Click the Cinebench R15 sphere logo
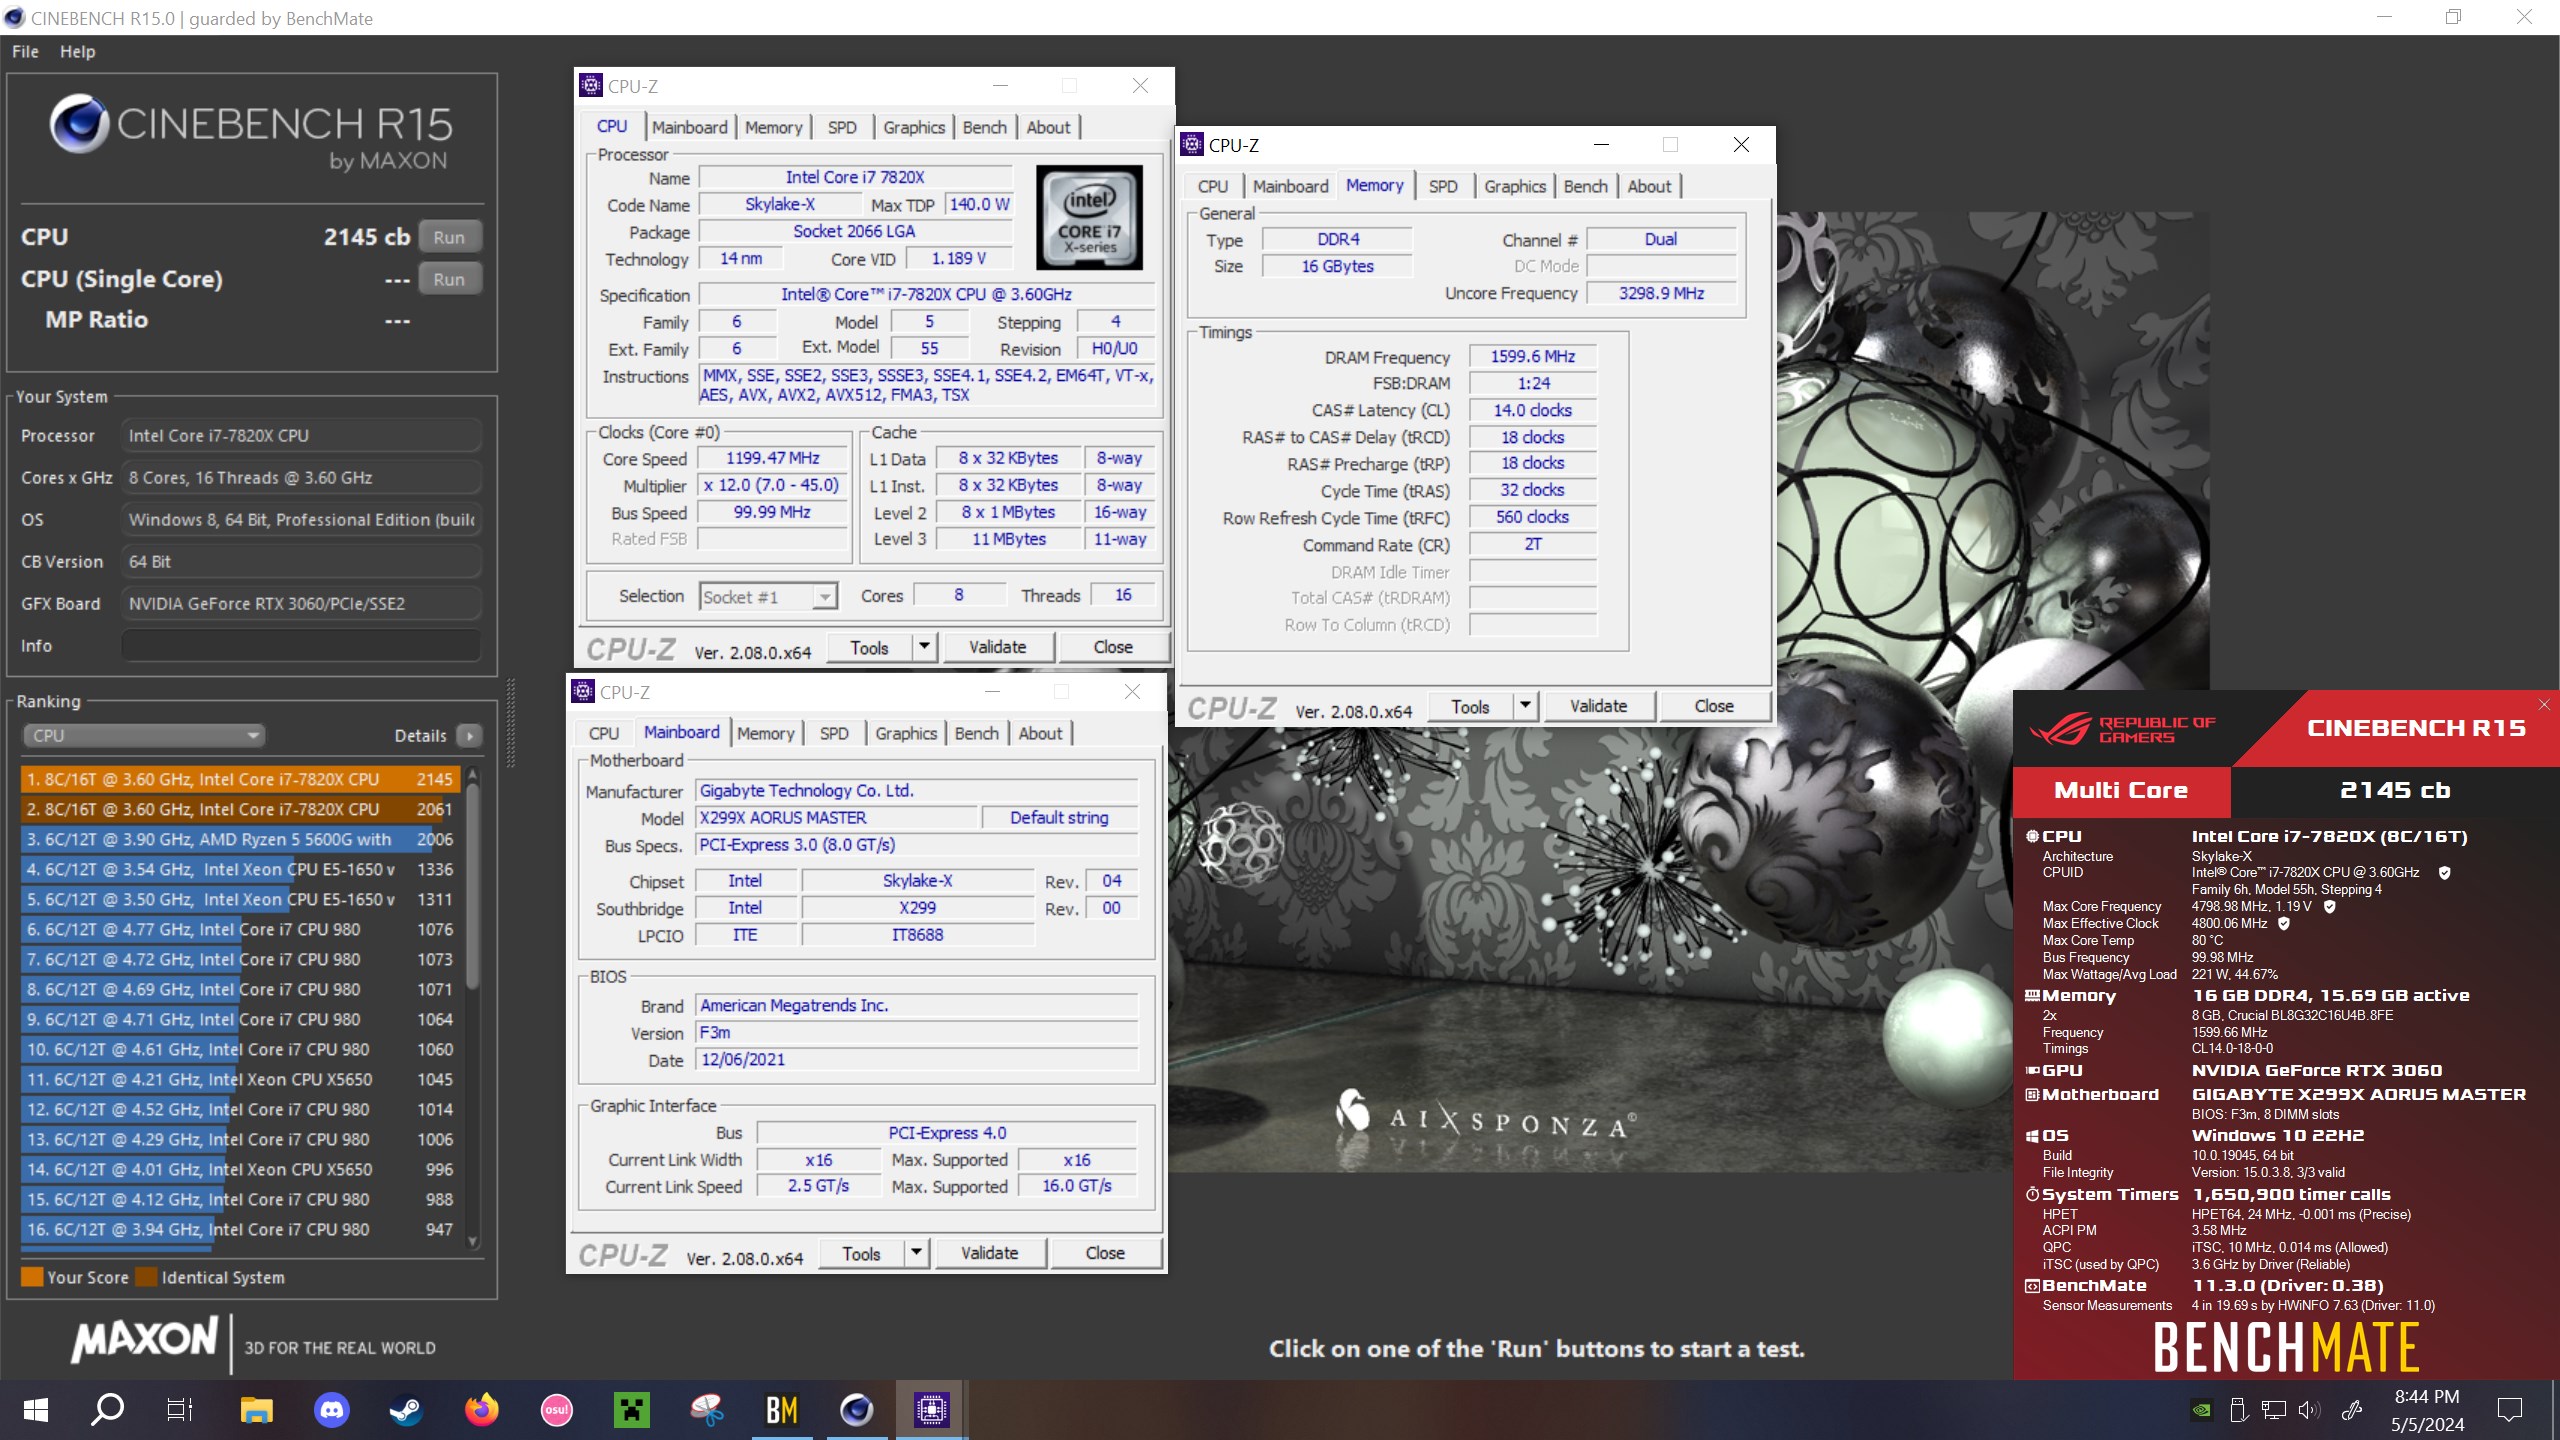Viewport: 2560px width, 1440px height. pos(78,124)
